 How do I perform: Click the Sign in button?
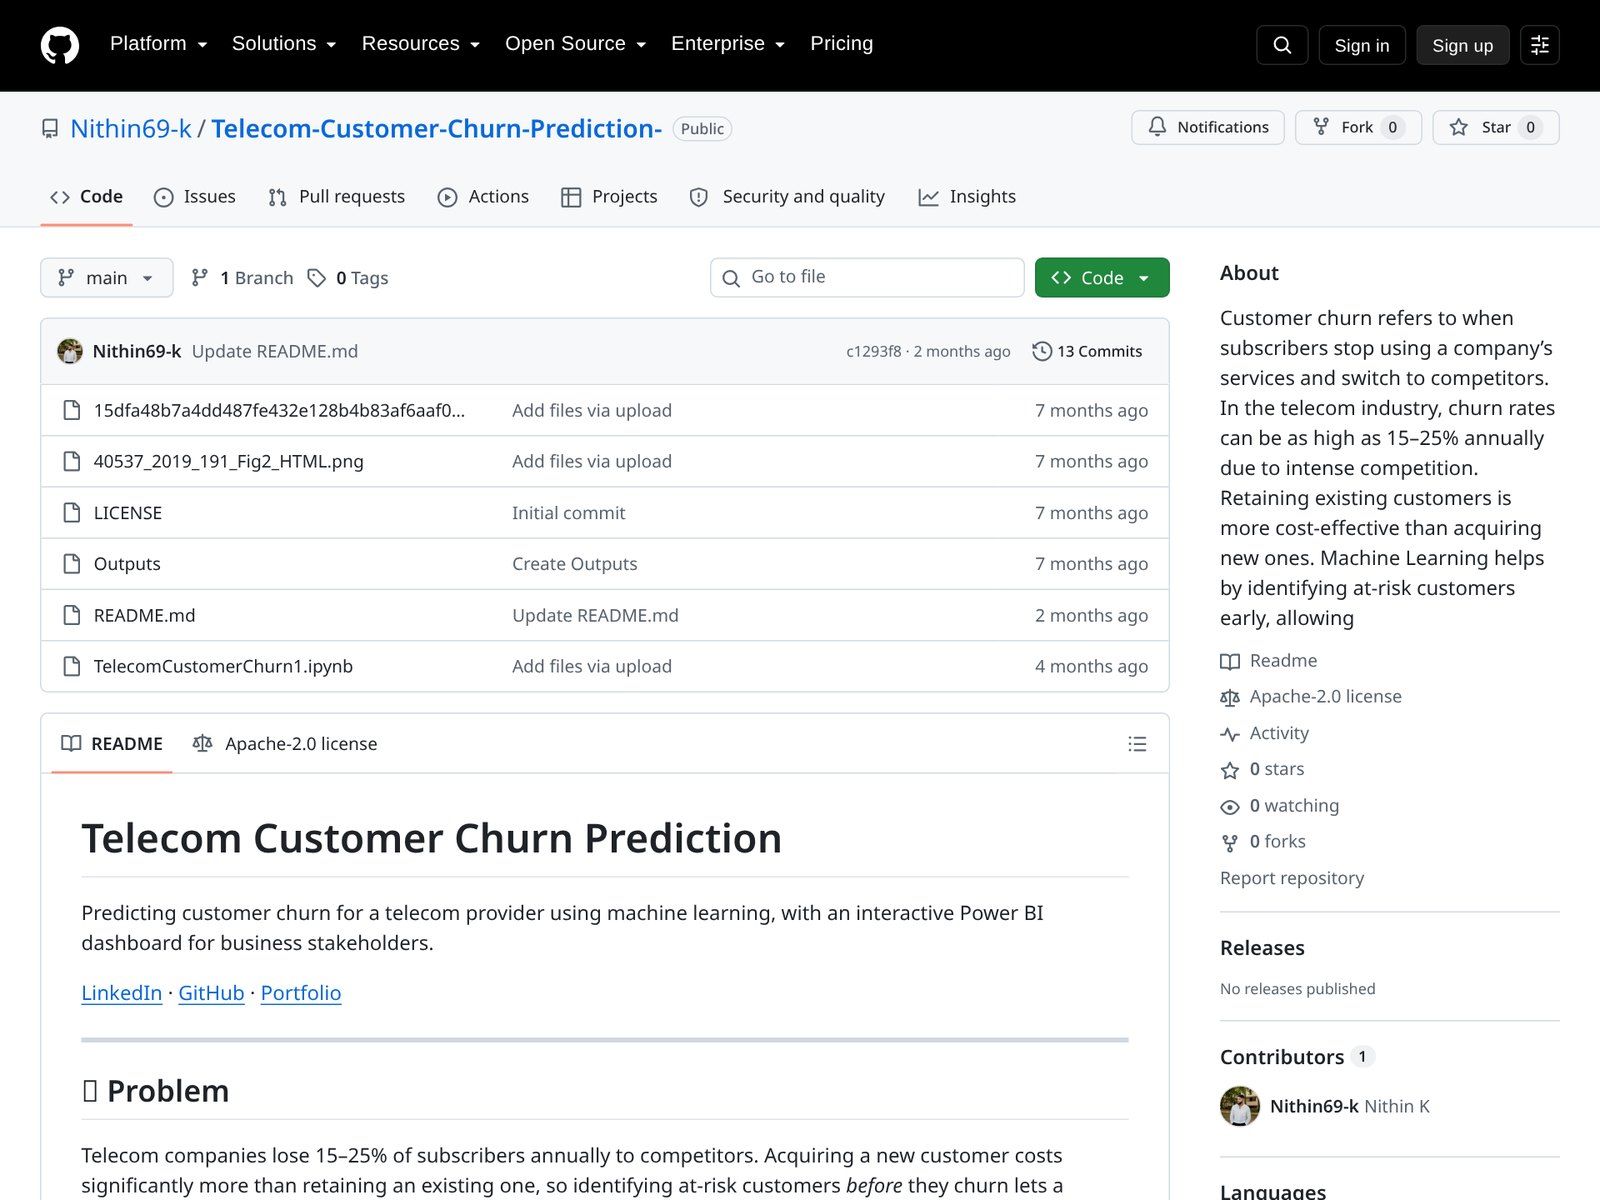click(x=1362, y=45)
